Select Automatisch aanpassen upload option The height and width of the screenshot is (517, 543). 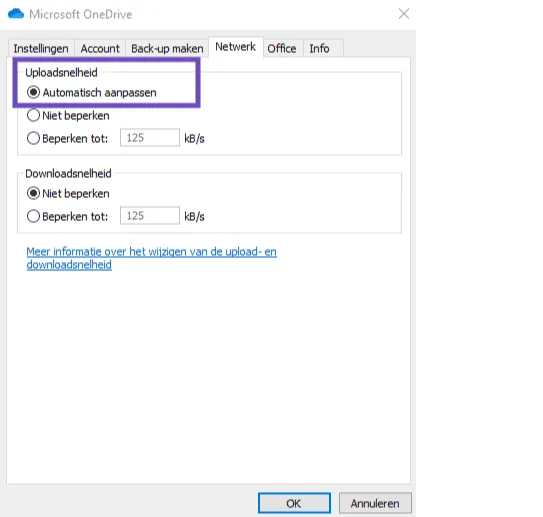click(x=91, y=92)
